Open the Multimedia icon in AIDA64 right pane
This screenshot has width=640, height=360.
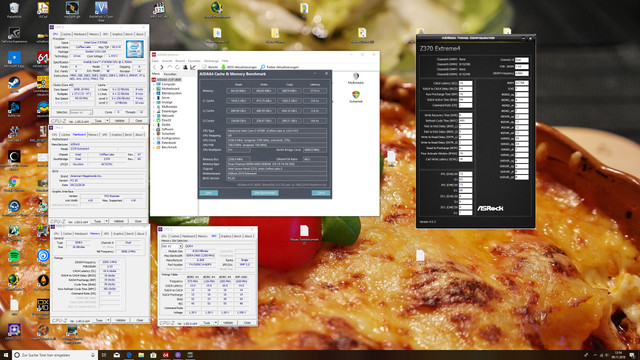(356, 77)
